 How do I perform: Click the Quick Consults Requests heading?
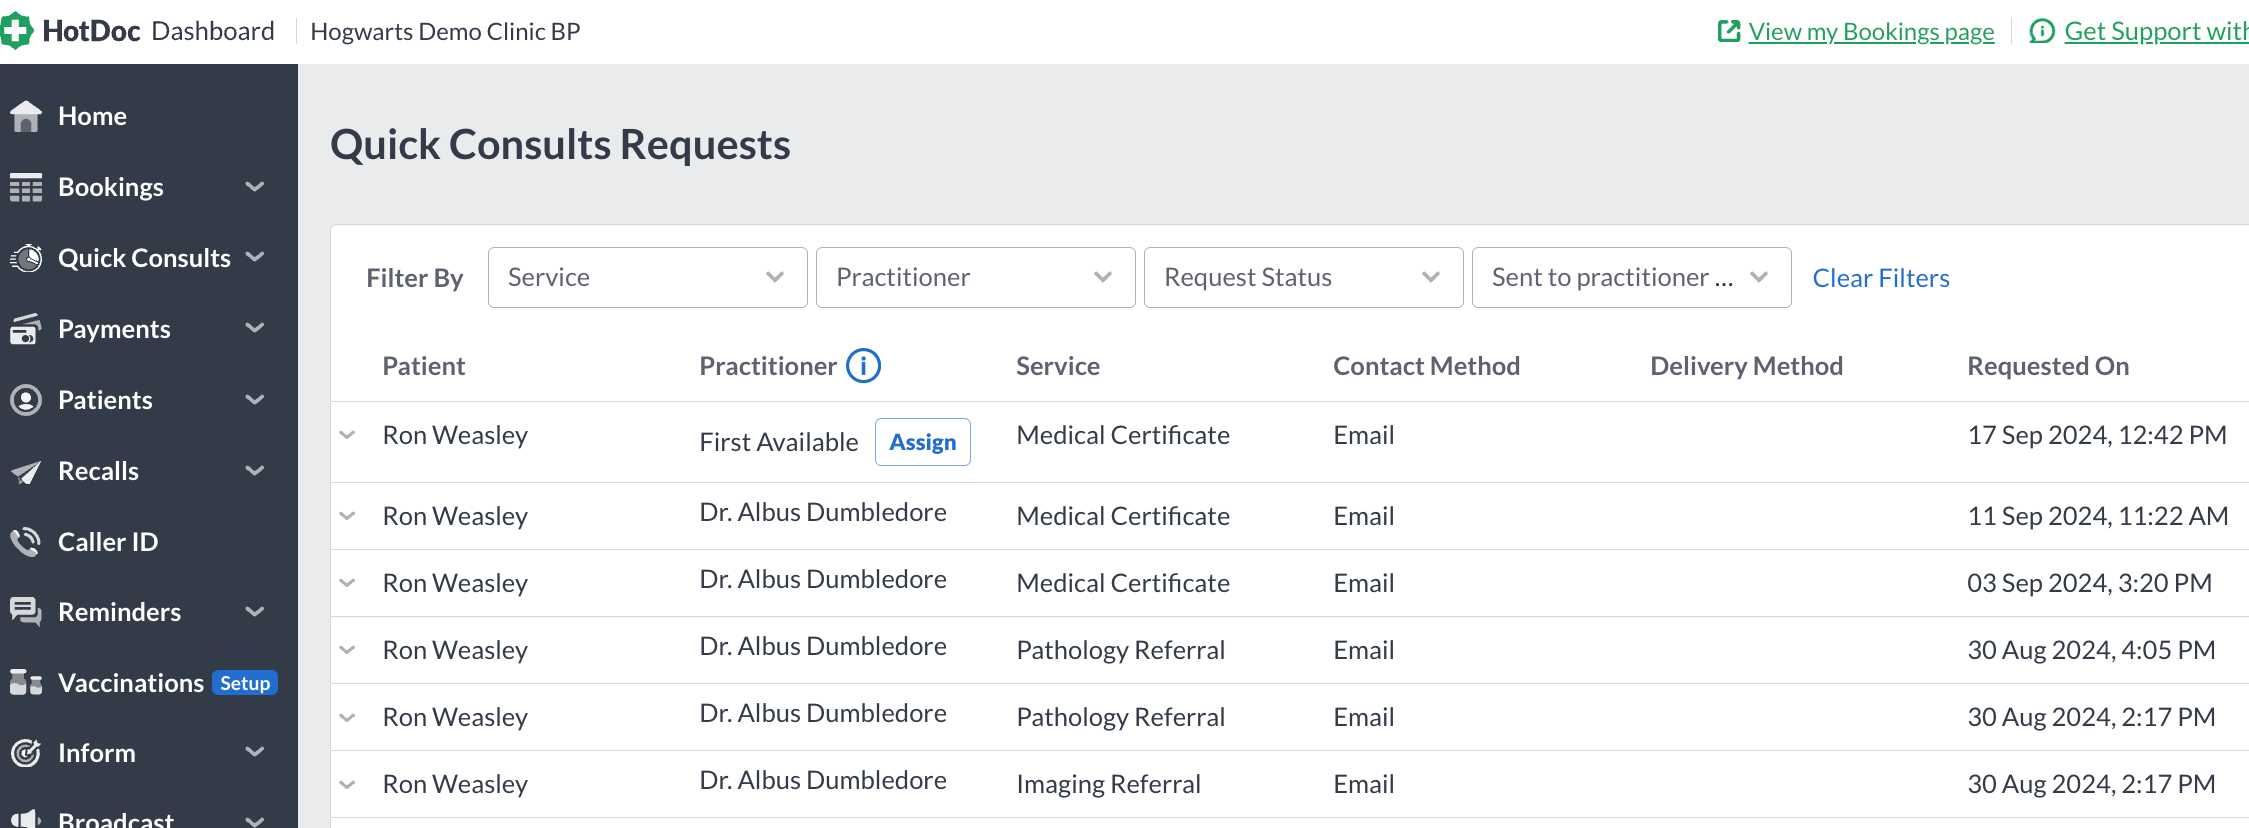[560, 145]
